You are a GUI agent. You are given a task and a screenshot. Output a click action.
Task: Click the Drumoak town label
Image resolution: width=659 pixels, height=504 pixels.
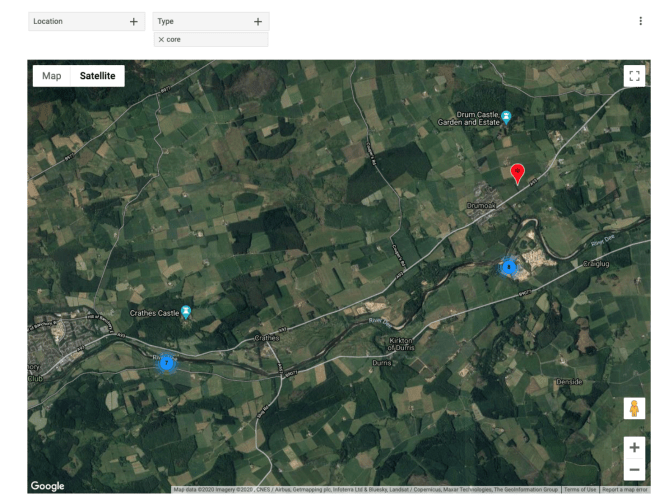click(481, 206)
